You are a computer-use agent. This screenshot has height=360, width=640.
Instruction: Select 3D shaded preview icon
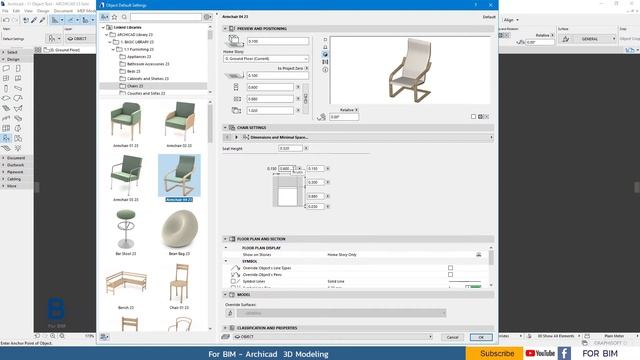coord(325,54)
